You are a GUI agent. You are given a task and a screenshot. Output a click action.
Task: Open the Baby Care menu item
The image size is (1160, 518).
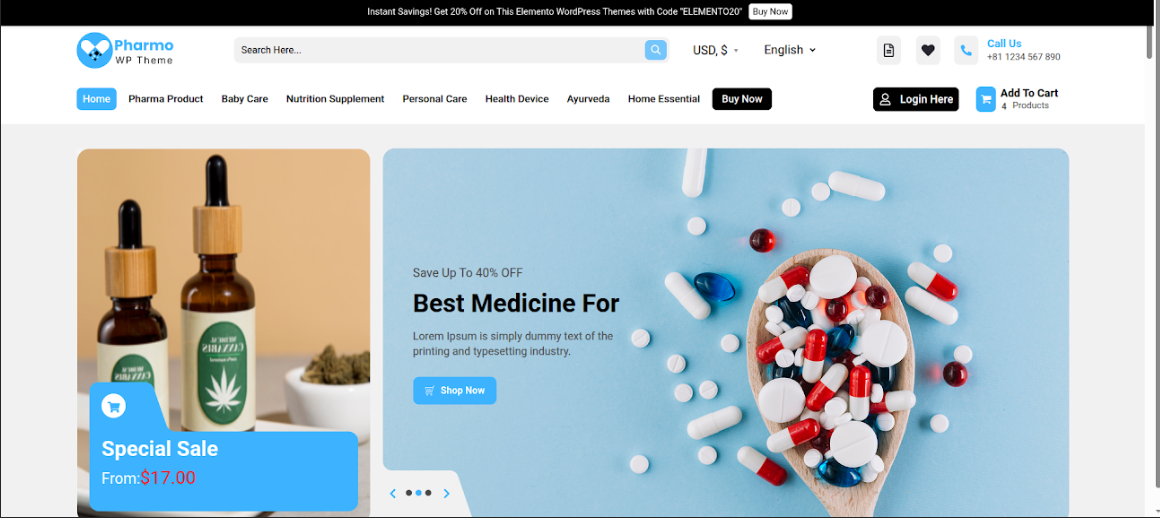tap(245, 99)
